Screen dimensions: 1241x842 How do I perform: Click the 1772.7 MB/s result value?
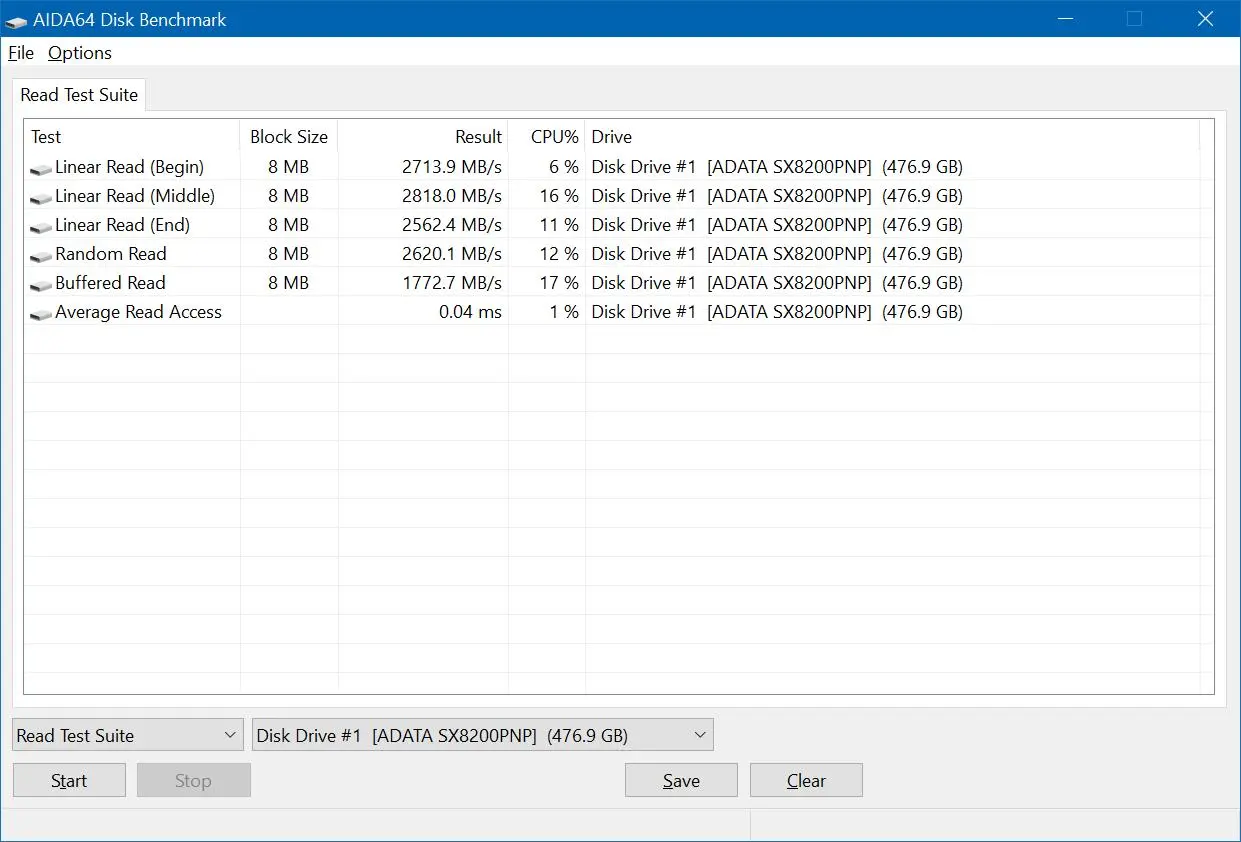point(452,283)
